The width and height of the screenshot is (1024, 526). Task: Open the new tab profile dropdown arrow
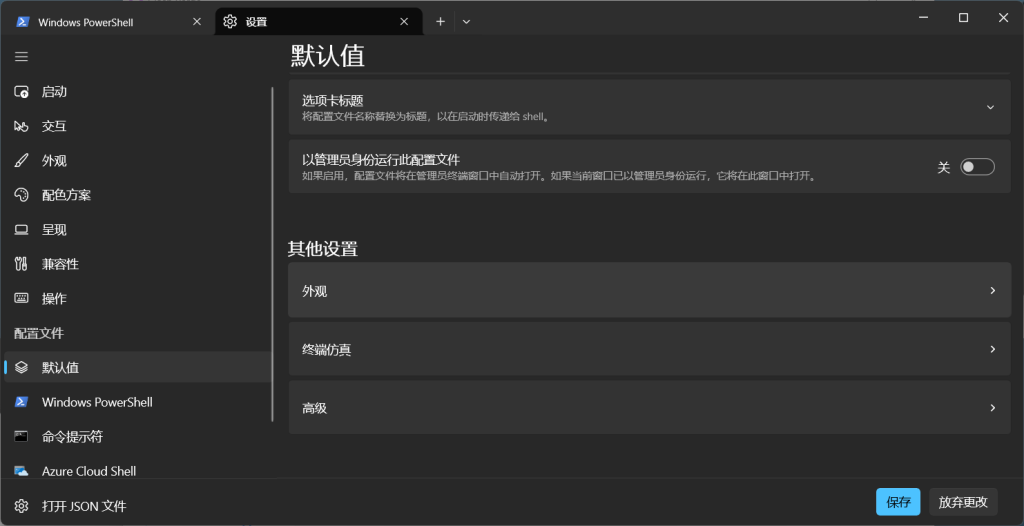point(466,22)
